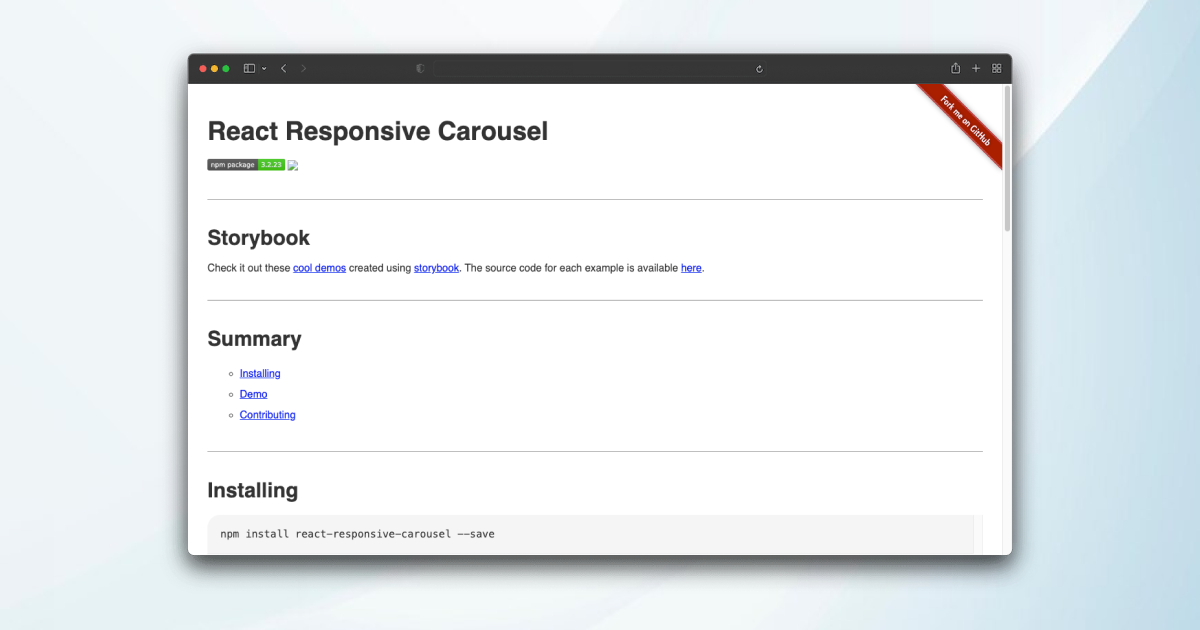This screenshot has width=1200, height=630.
Task: Click the Storybook section heading
Action: coord(259,238)
